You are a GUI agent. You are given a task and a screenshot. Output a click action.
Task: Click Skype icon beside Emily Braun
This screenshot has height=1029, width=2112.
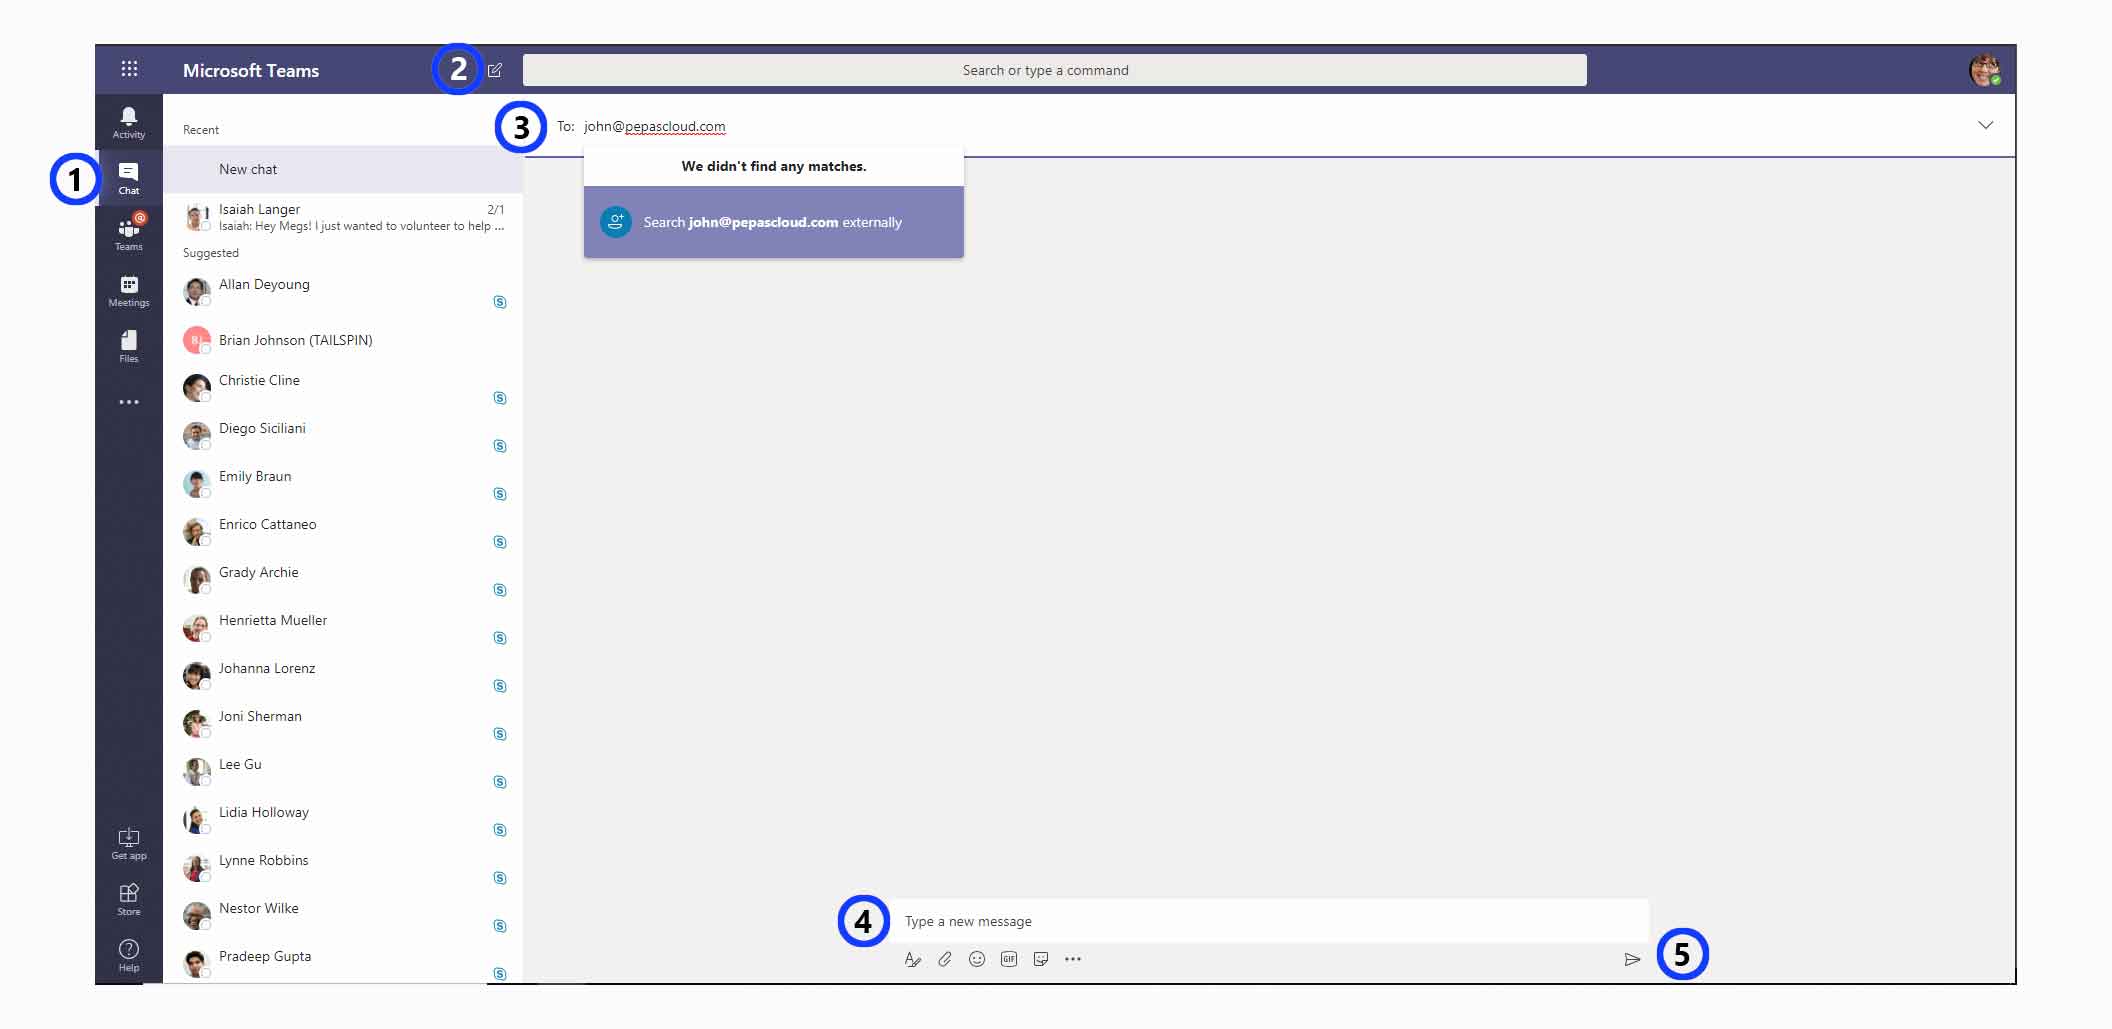pos(500,494)
